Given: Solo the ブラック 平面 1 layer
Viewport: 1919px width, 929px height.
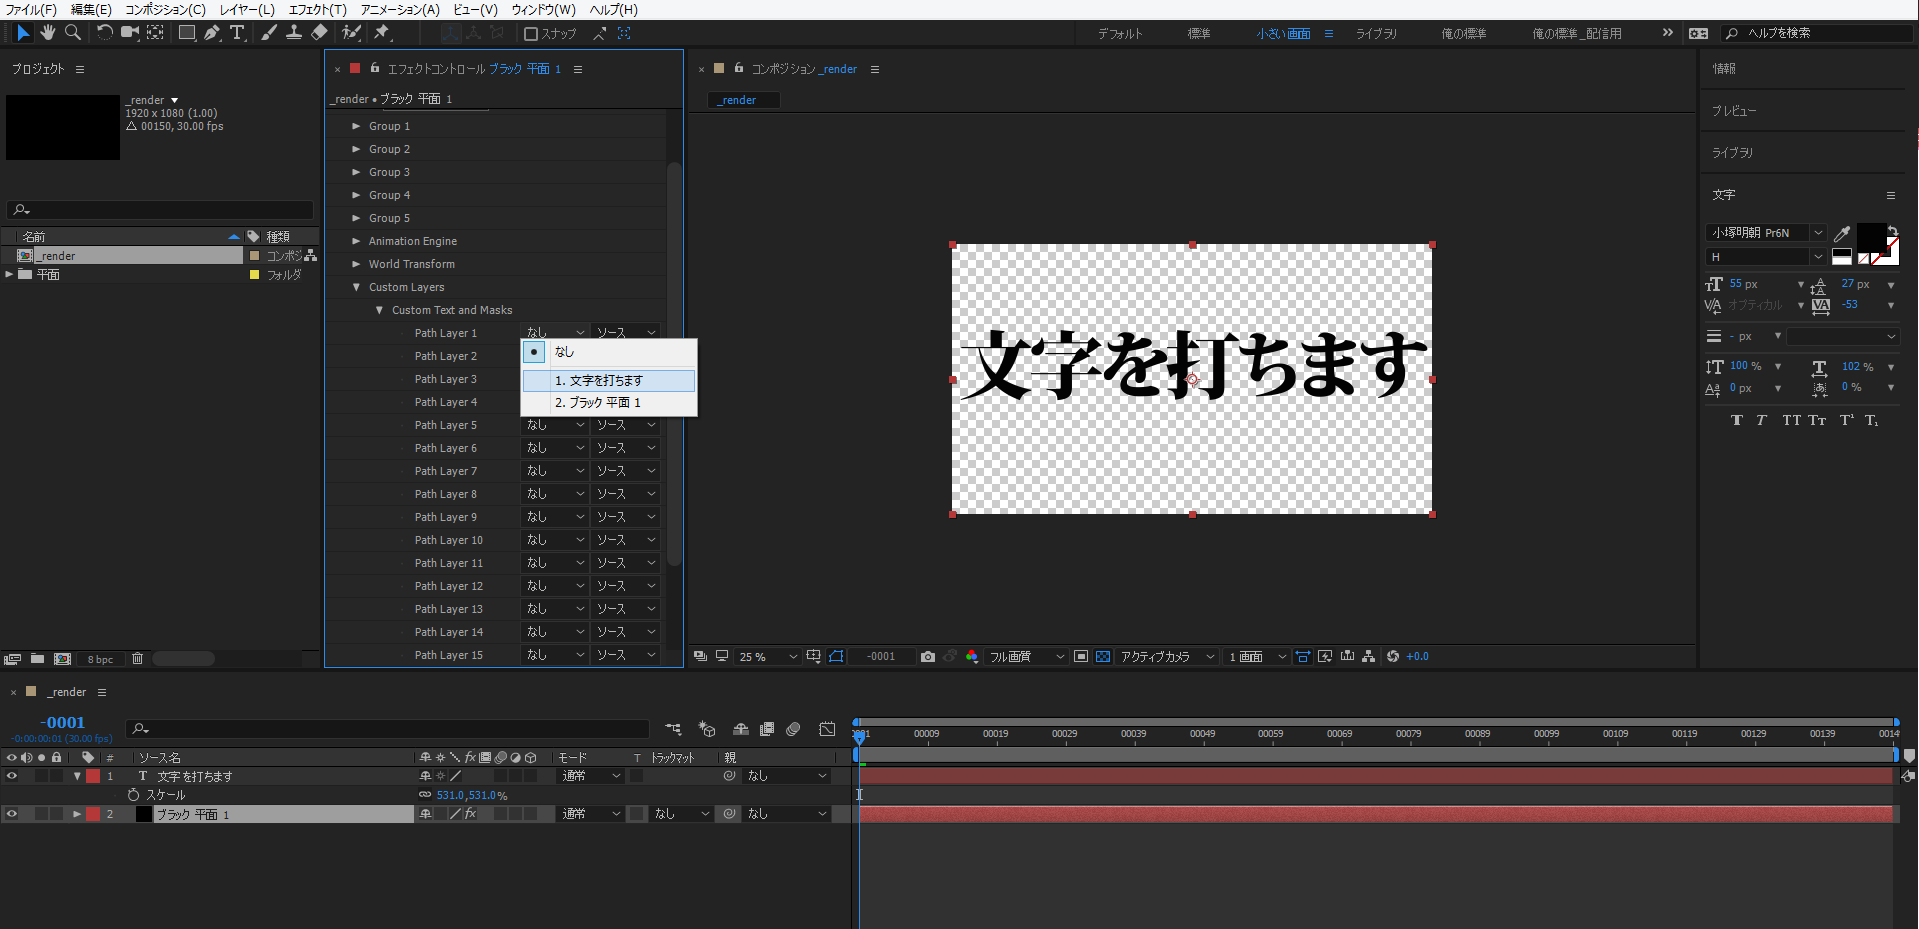Looking at the screenshot, I should pos(41,814).
